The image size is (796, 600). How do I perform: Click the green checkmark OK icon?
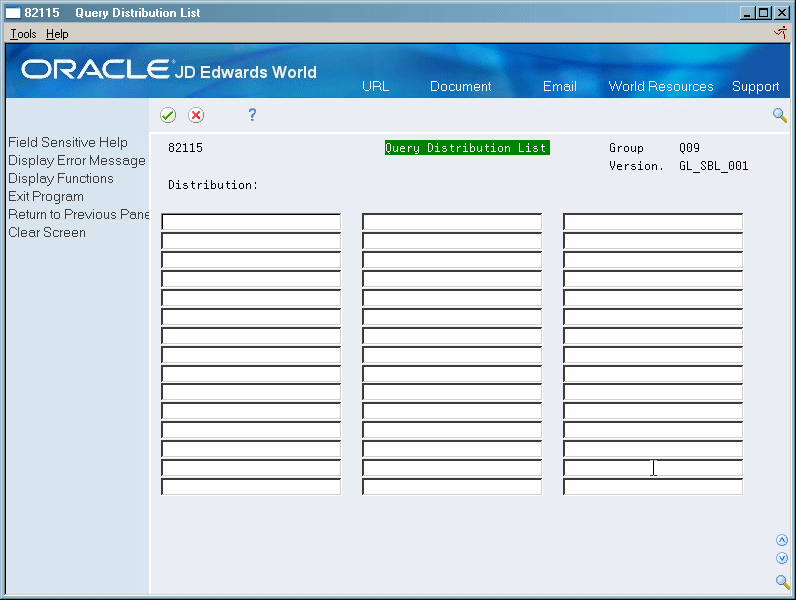point(168,115)
